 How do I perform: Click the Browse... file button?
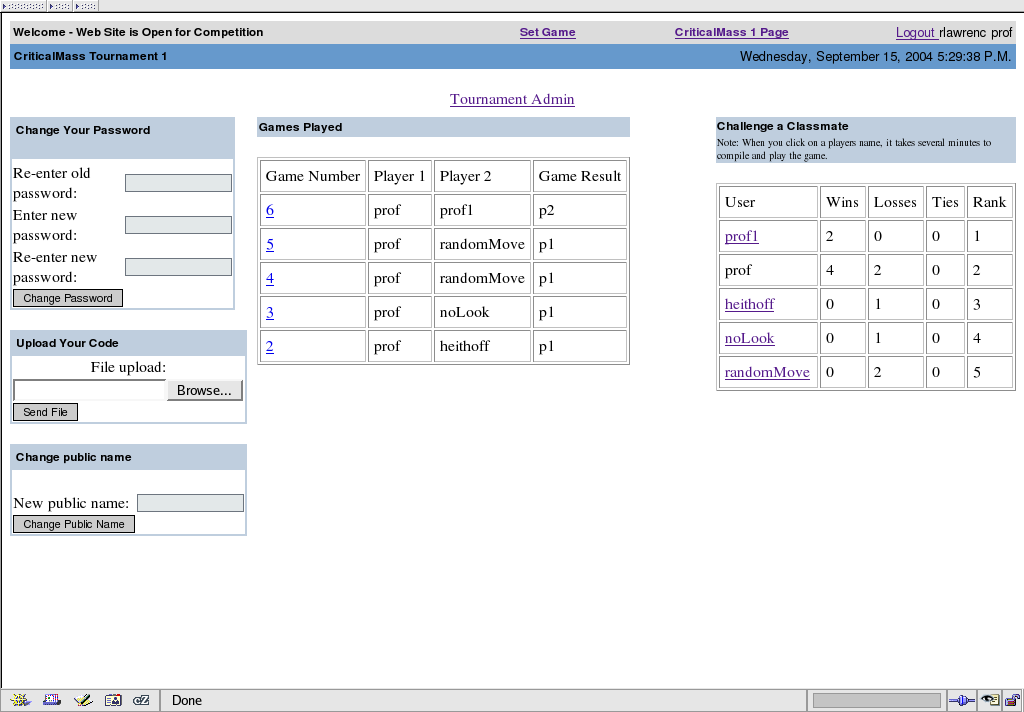[204, 390]
